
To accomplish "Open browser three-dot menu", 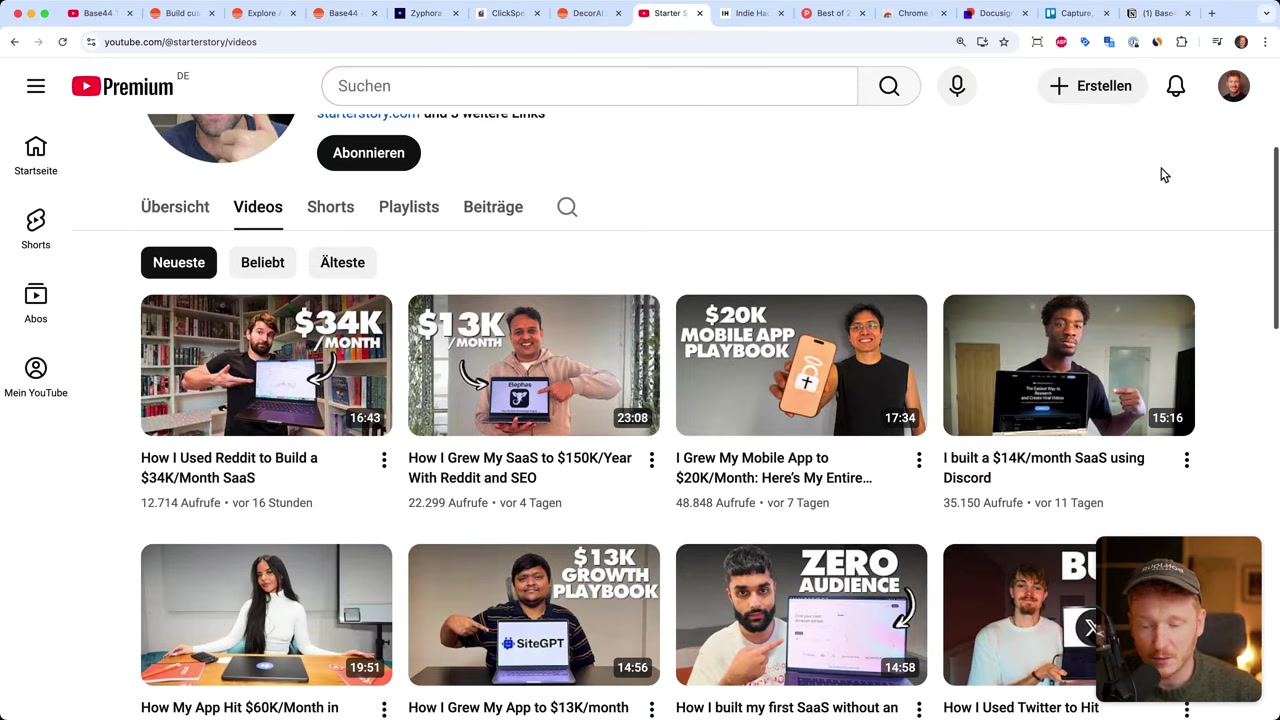I will [1265, 42].
